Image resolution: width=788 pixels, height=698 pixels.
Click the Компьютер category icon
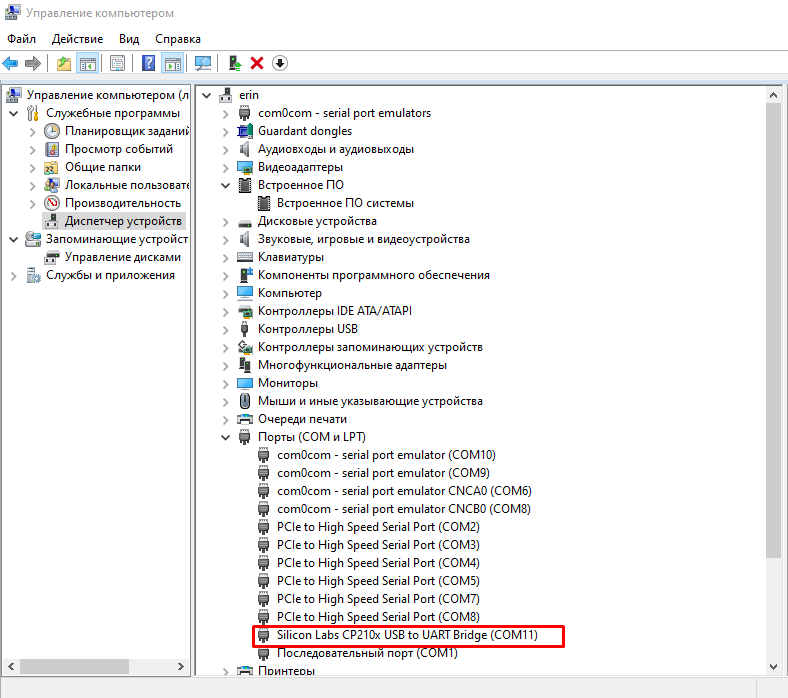tap(245, 293)
